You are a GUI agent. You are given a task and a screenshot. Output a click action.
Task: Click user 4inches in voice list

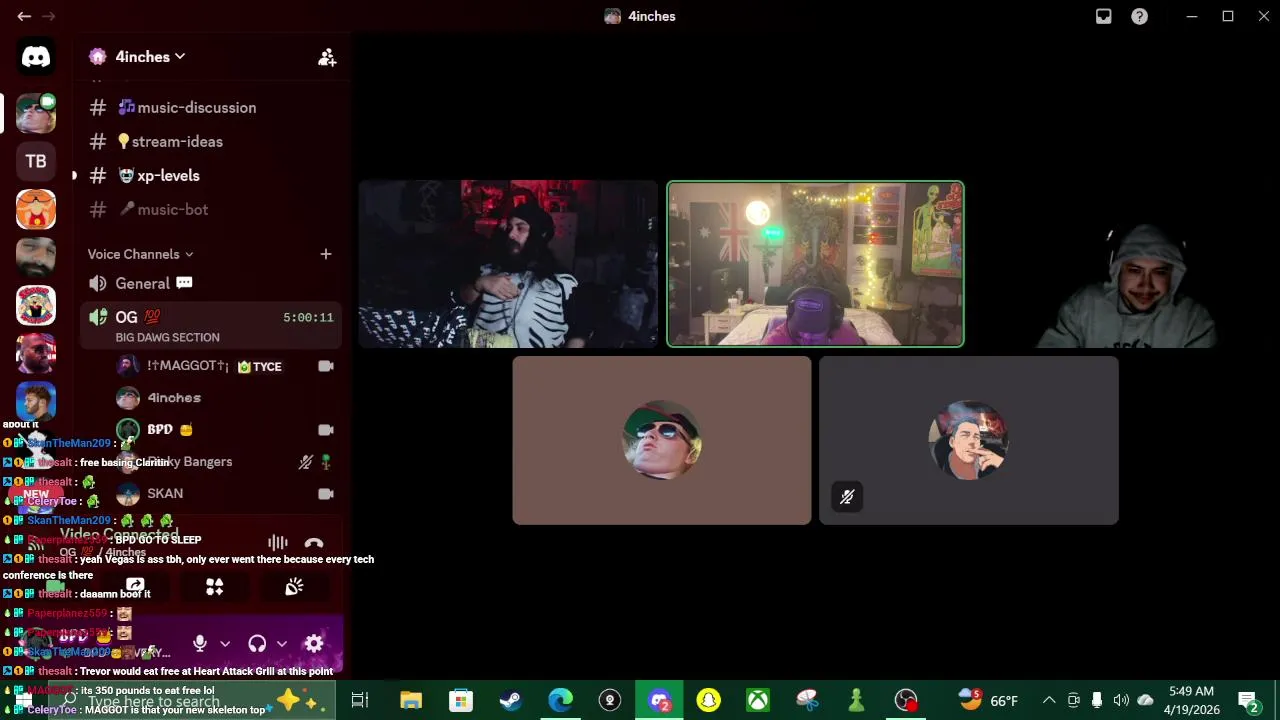(x=174, y=398)
